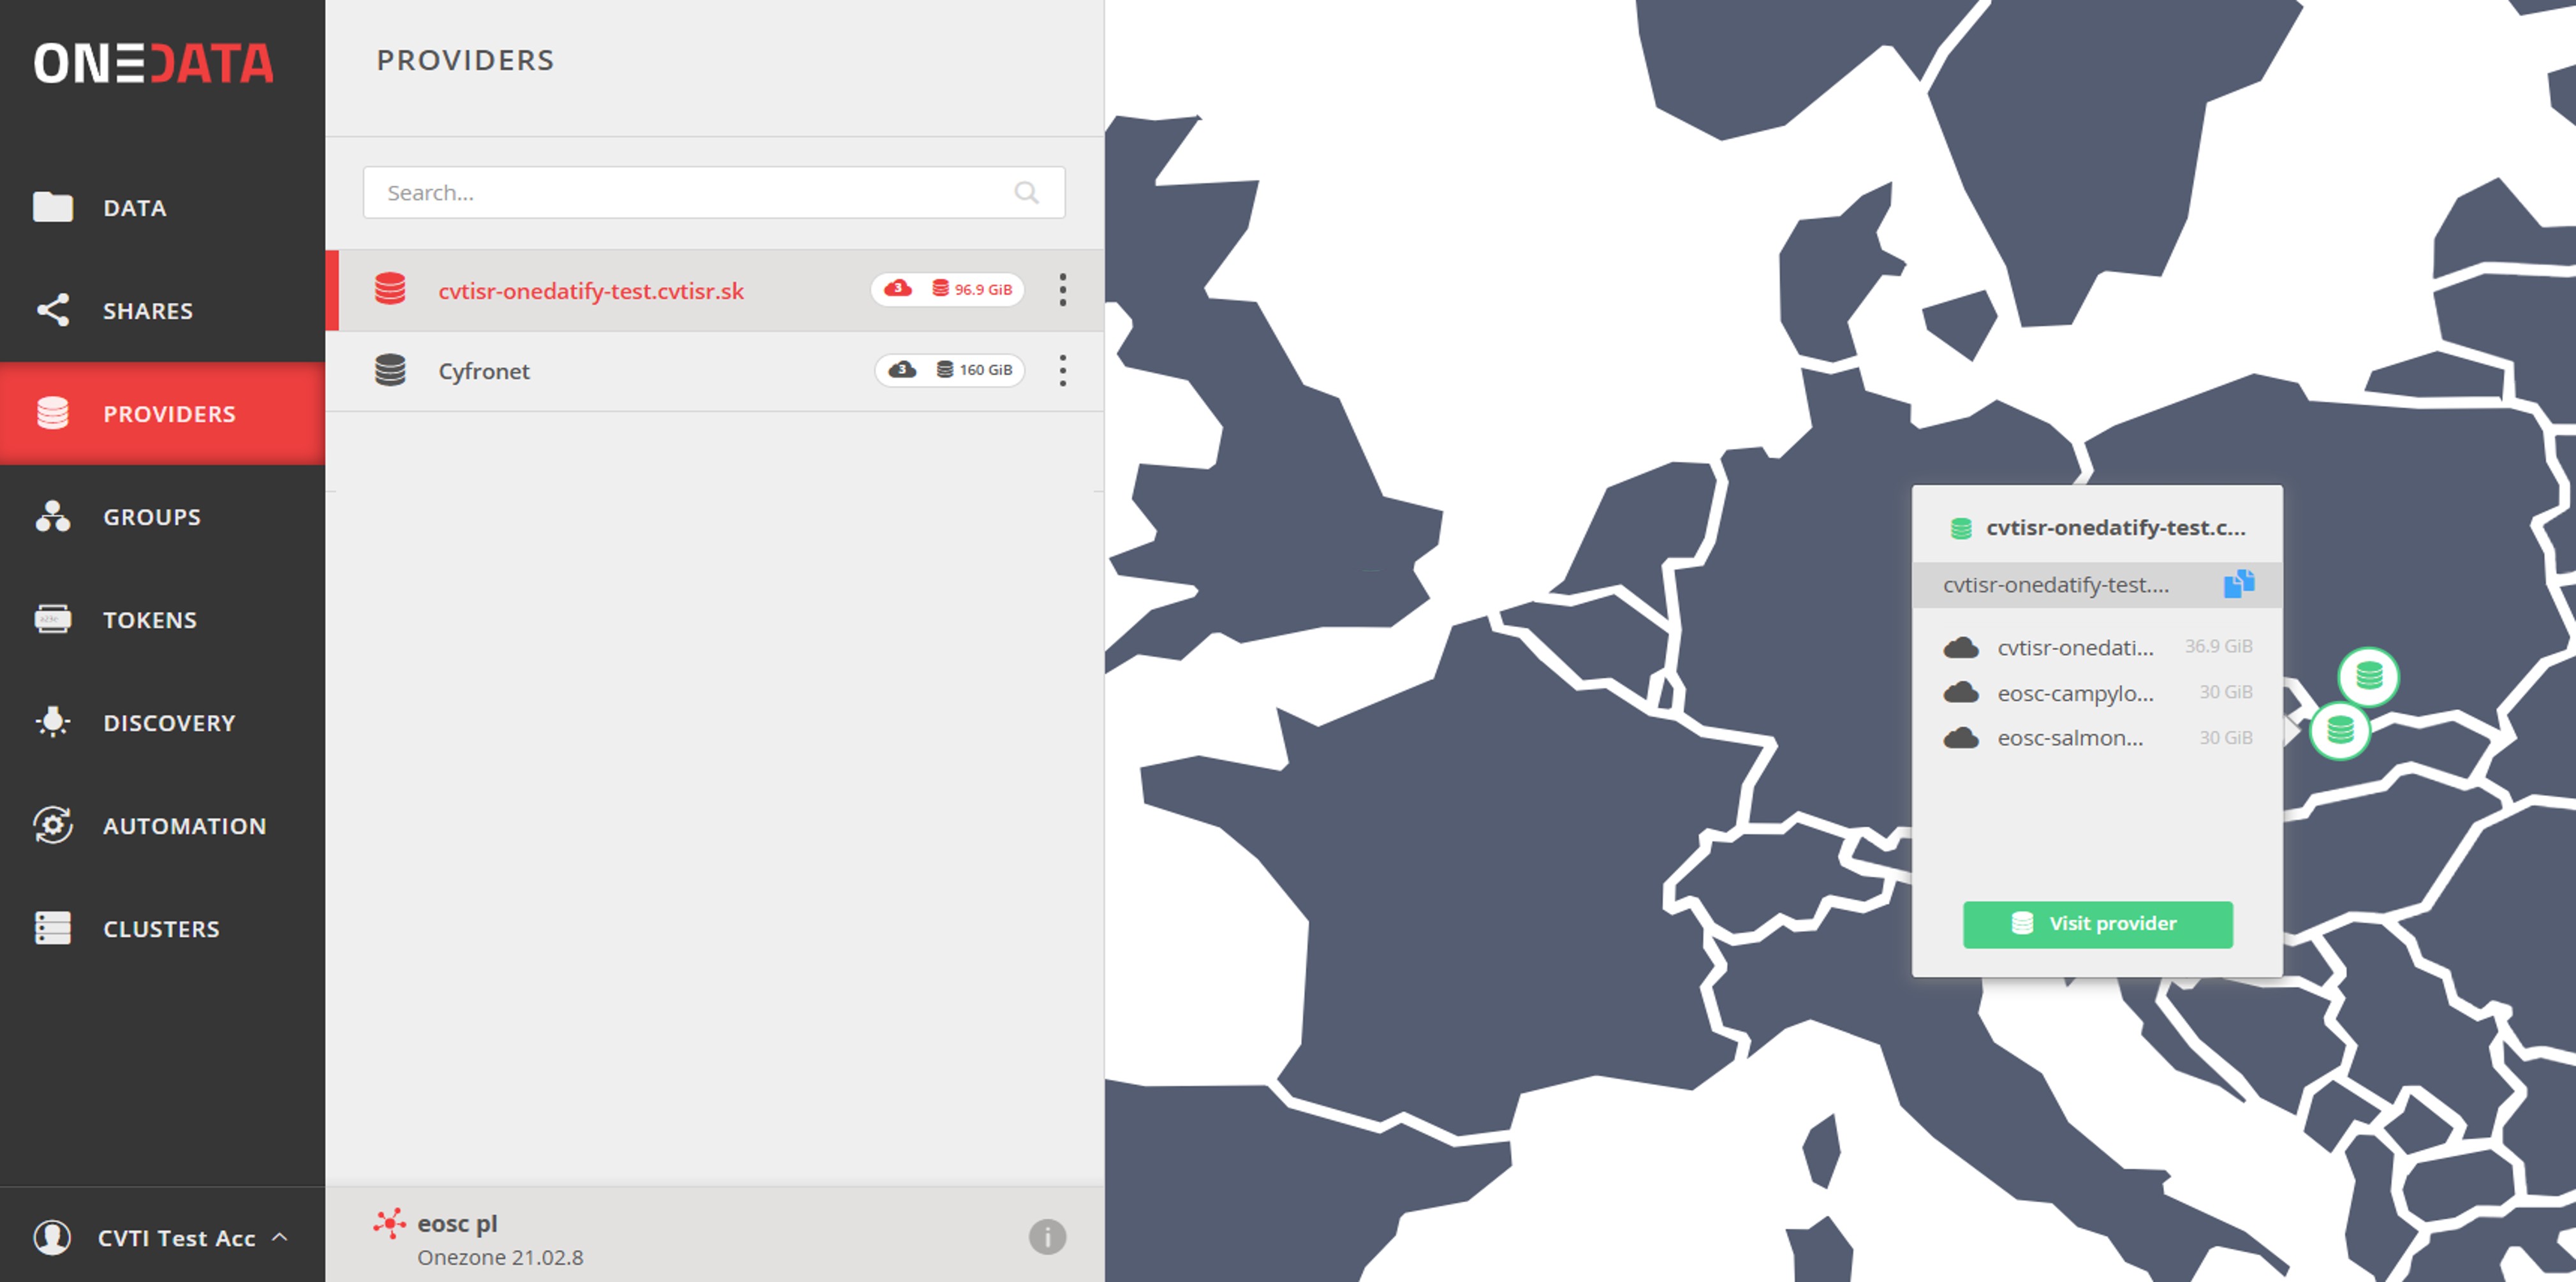Click the 96.9 GiB storage badge
Screen dimensions: 2576x1282
[972, 289]
